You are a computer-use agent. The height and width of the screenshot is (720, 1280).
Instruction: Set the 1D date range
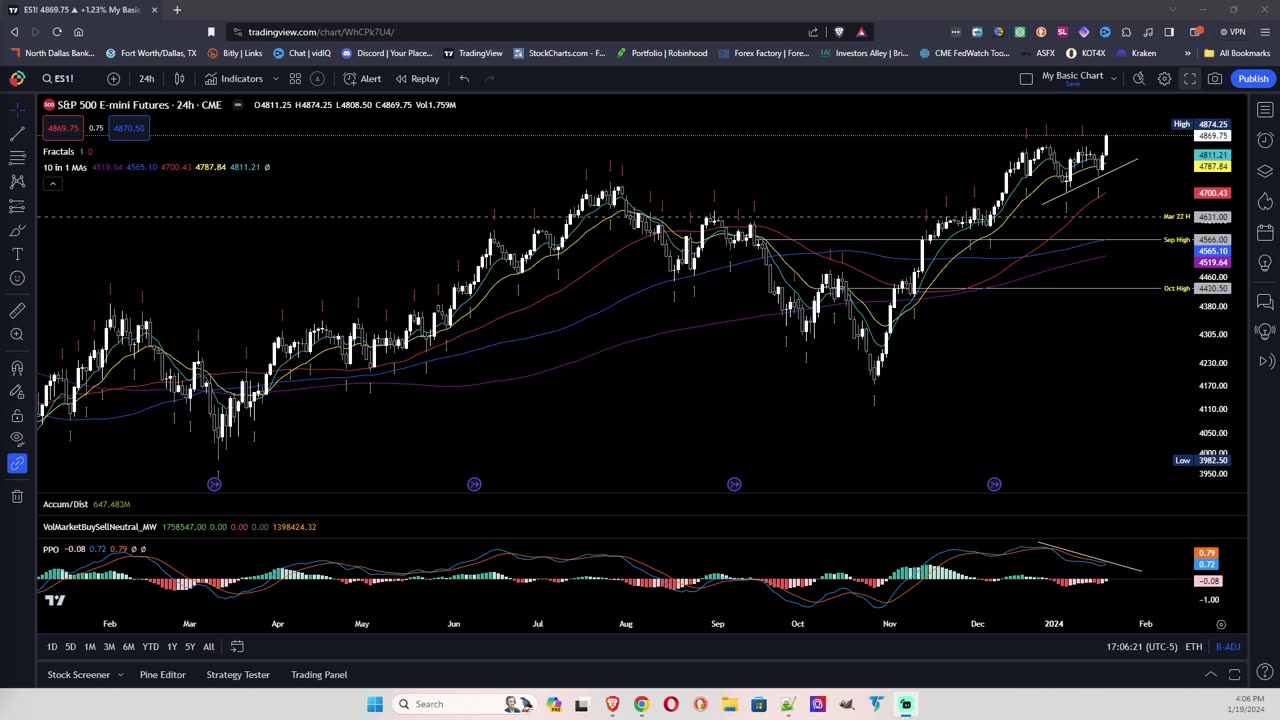52,647
